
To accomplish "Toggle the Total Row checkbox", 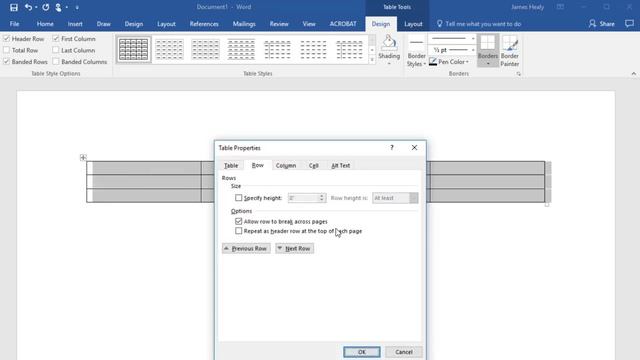I will [7, 50].
